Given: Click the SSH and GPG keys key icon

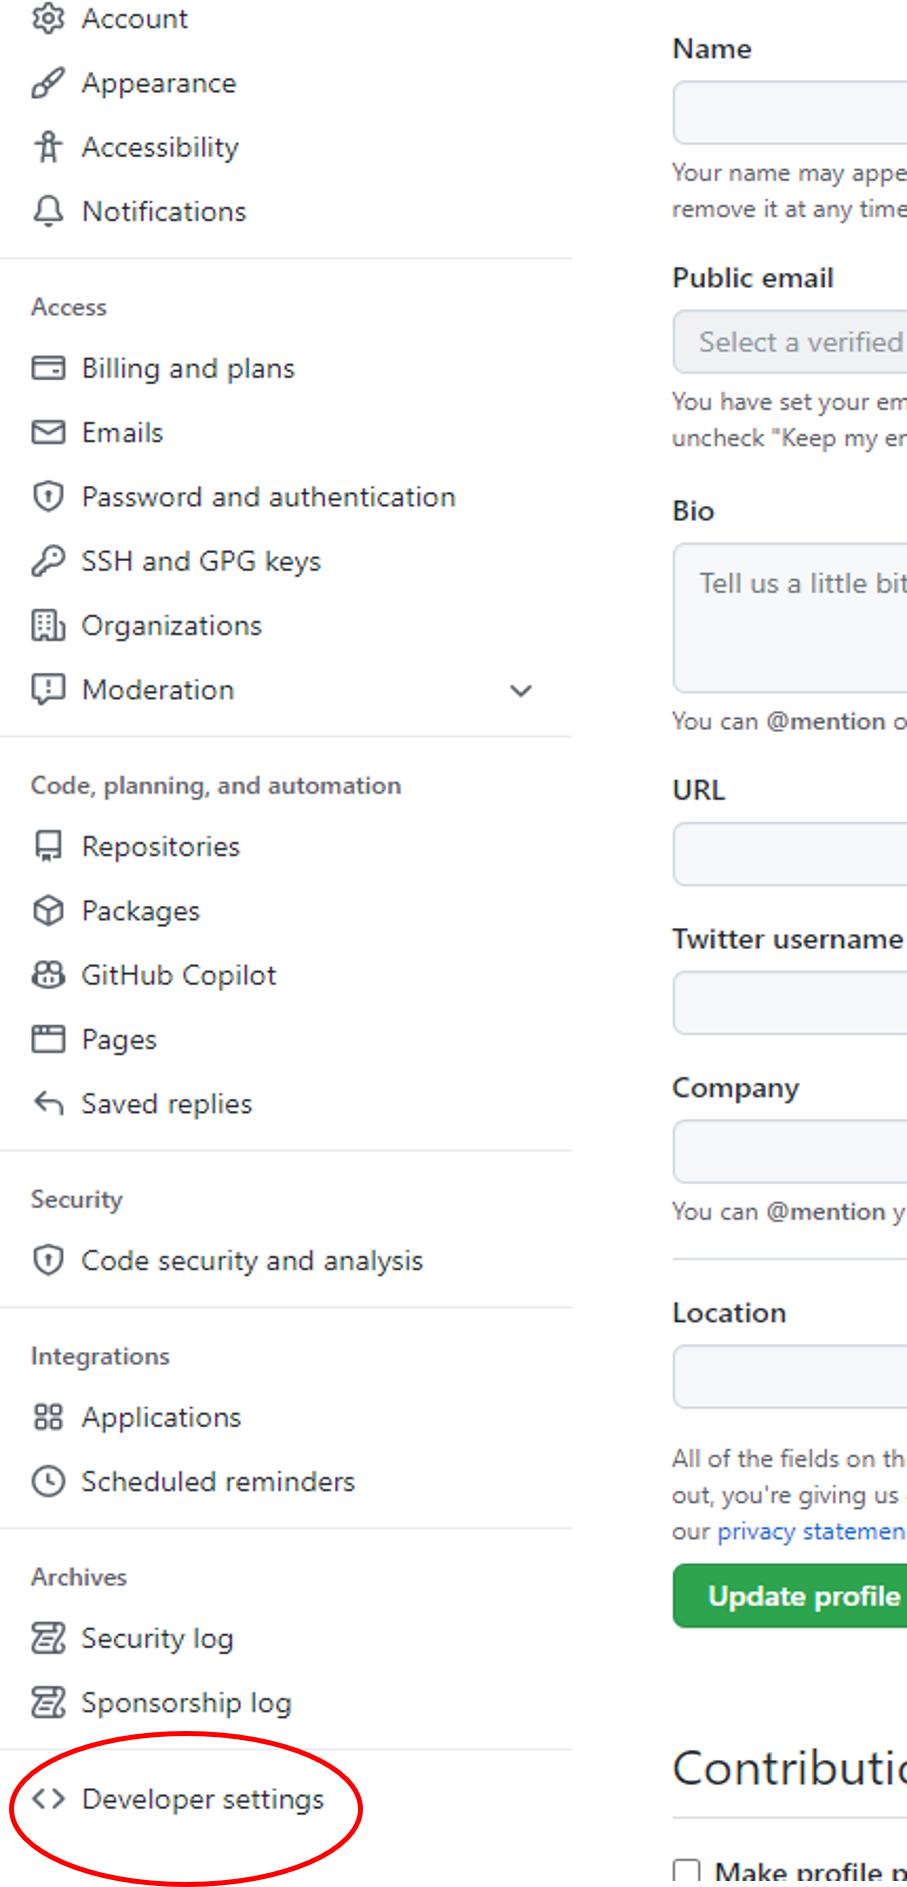Looking at the screenshot, I should pos(48,561).
